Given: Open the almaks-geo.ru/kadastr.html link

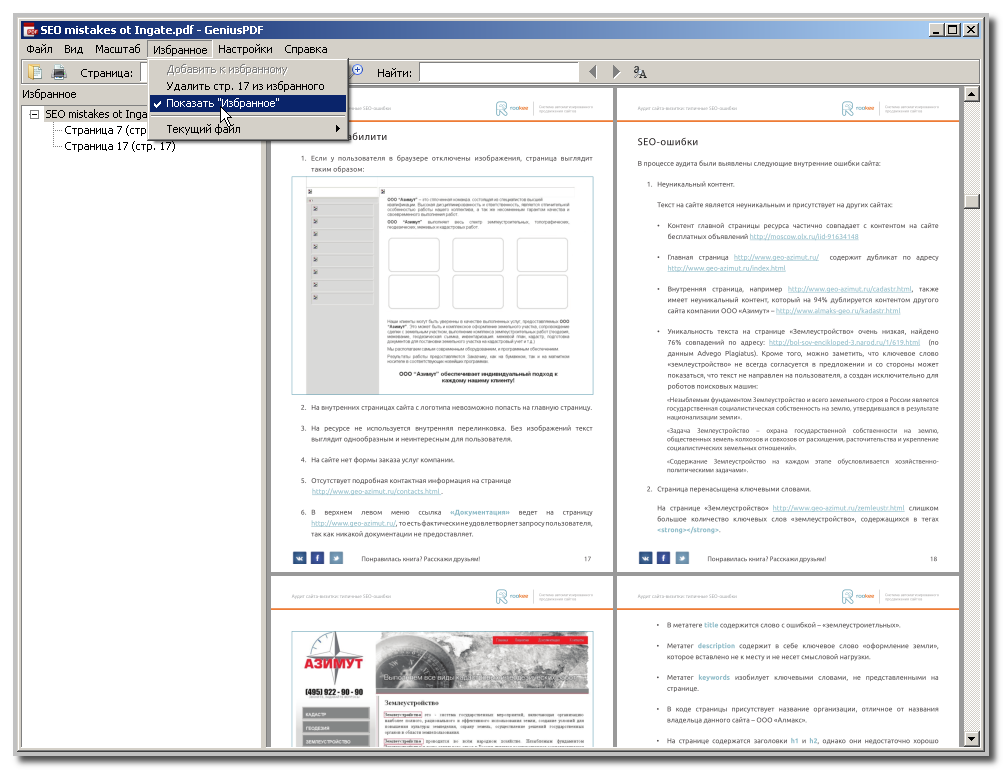Looking at the screenshot, I should [838, 311].
